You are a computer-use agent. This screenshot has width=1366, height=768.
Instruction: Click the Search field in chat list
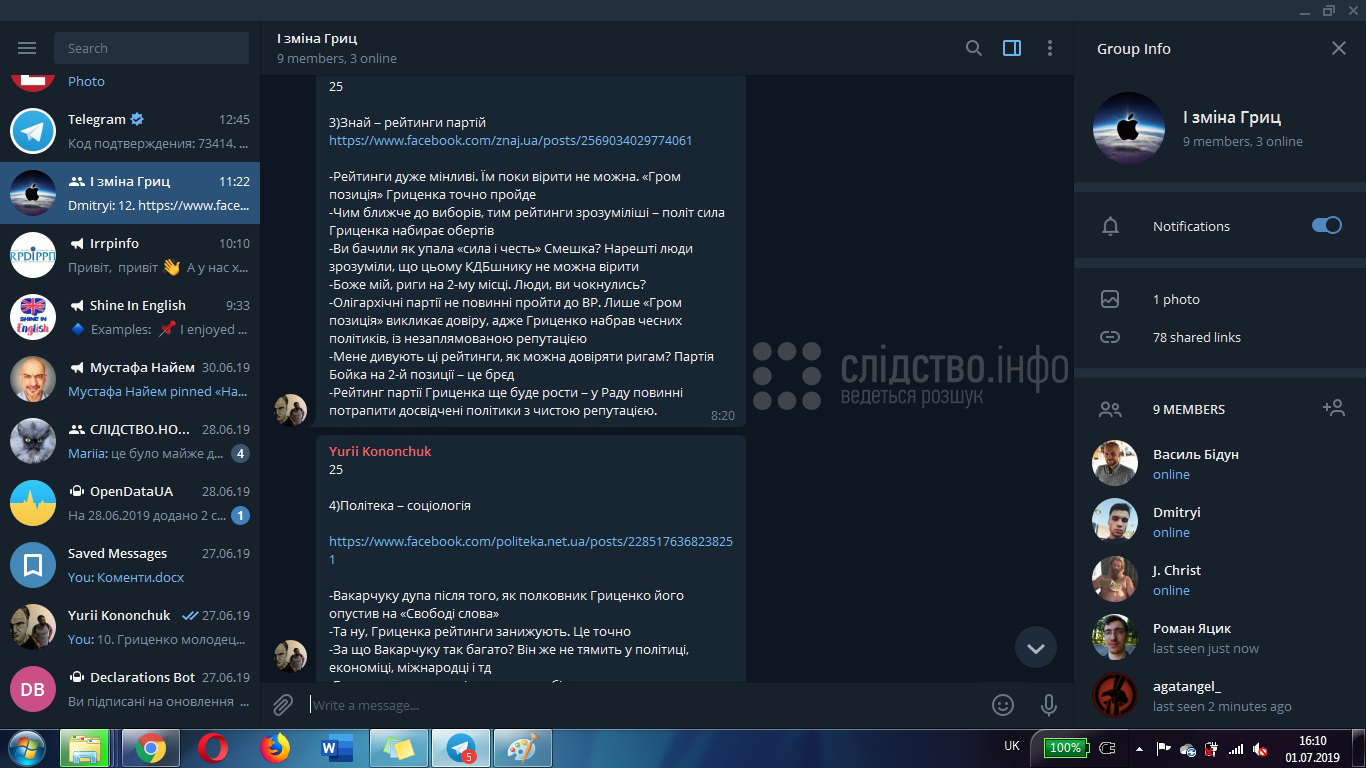tap(151, 48)
